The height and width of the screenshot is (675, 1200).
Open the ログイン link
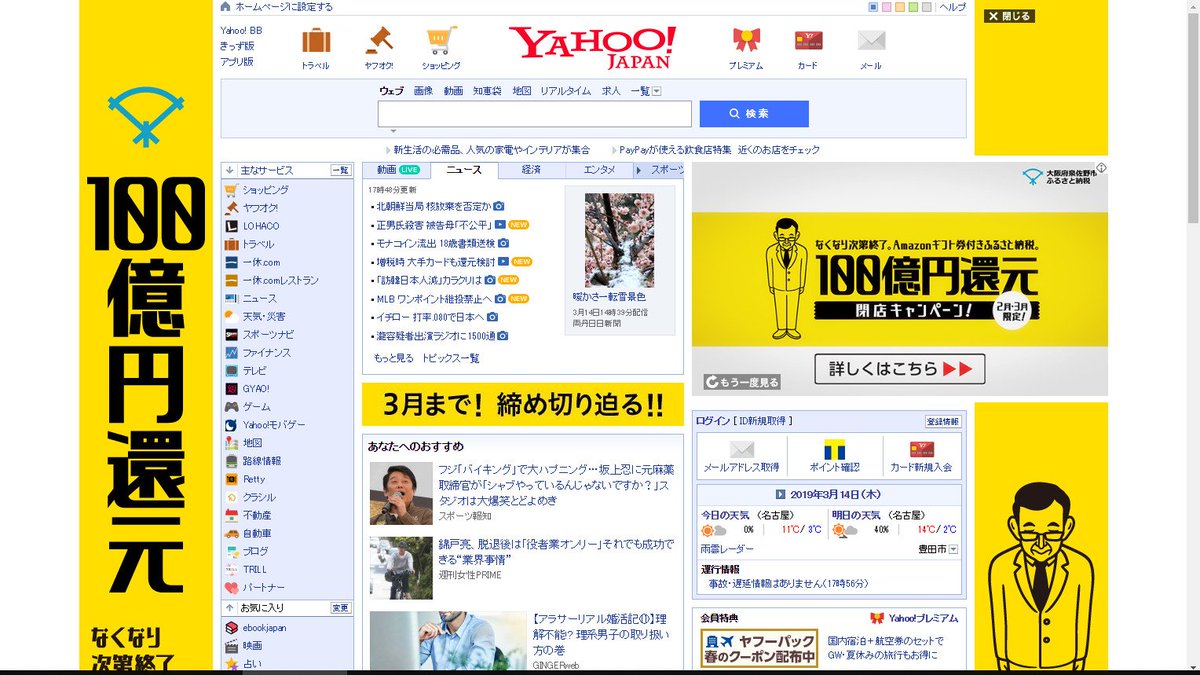pyautogui.click(x=712, y=421)
